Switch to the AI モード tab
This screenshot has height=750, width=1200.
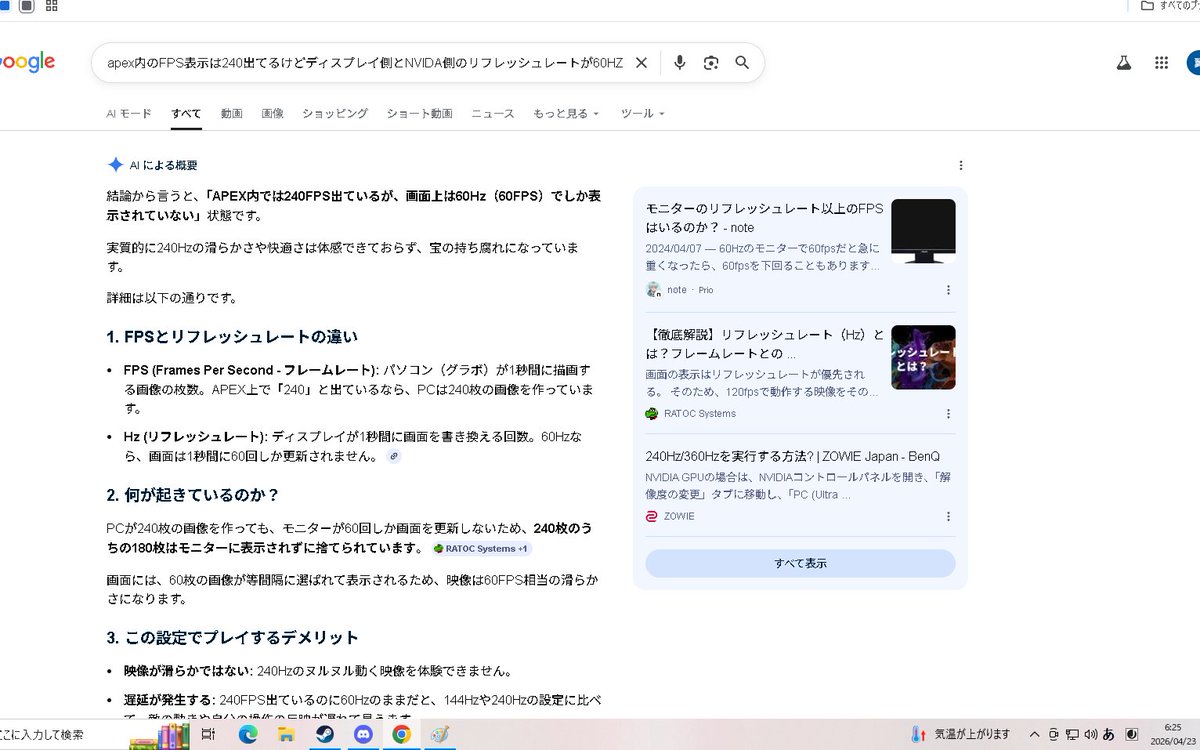pyautogui.click(x=129, y=114)
